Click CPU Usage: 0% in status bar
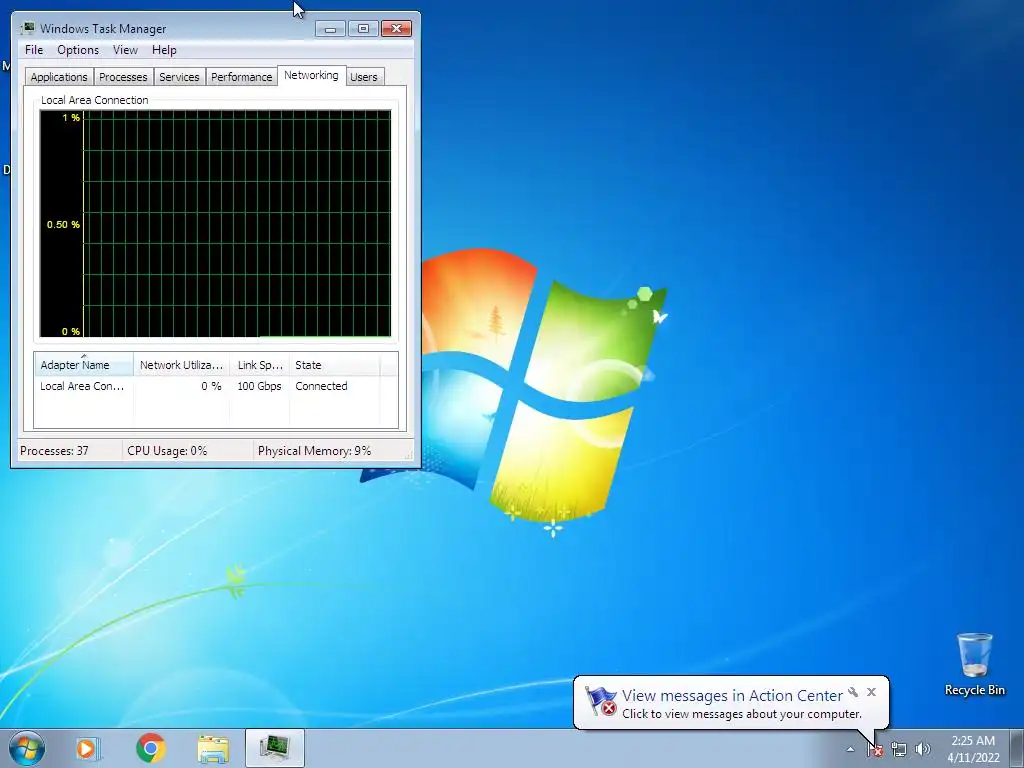The height and width of the screenshot is (768, 1024). [167, 451]
